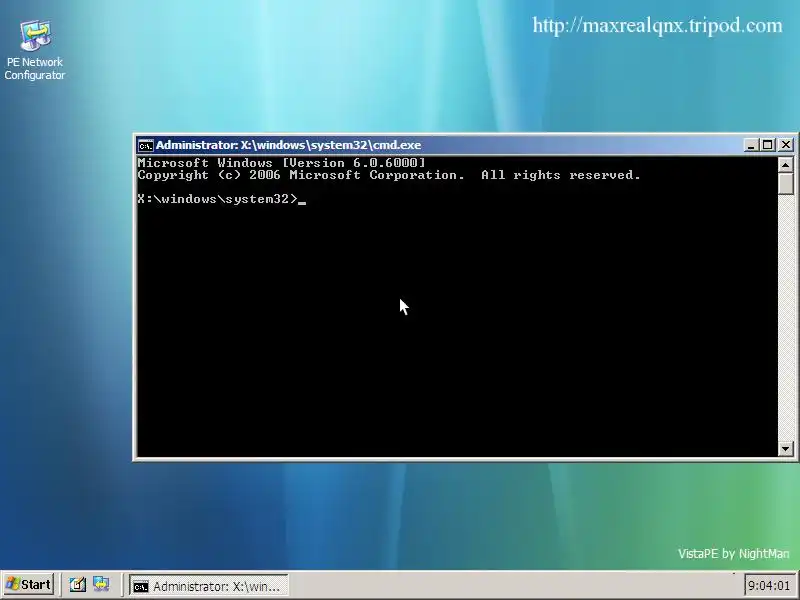This screenshot has width=800, height=600.
Task: Click the Copyright 2006 Microsoft Corporation line
Action: point(389,175)
